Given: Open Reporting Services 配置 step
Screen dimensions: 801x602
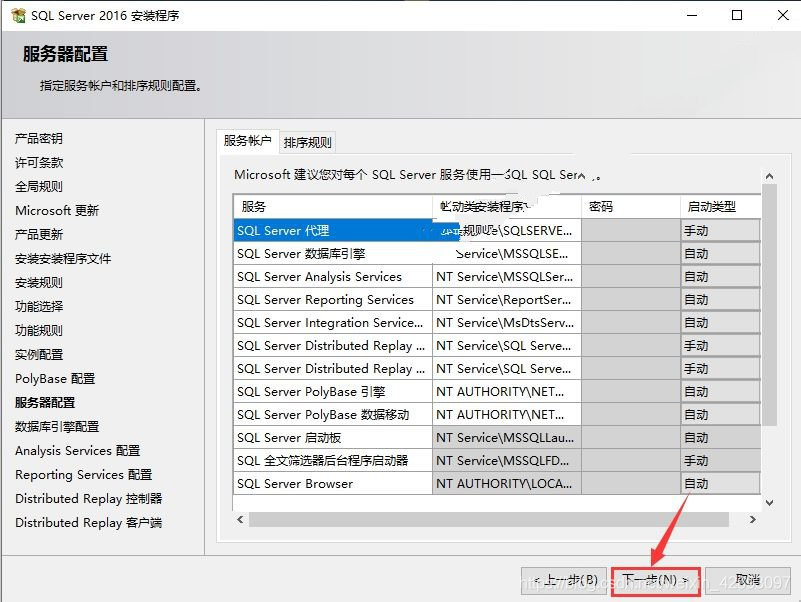Looking at the screenshot, I should [84, 475].
